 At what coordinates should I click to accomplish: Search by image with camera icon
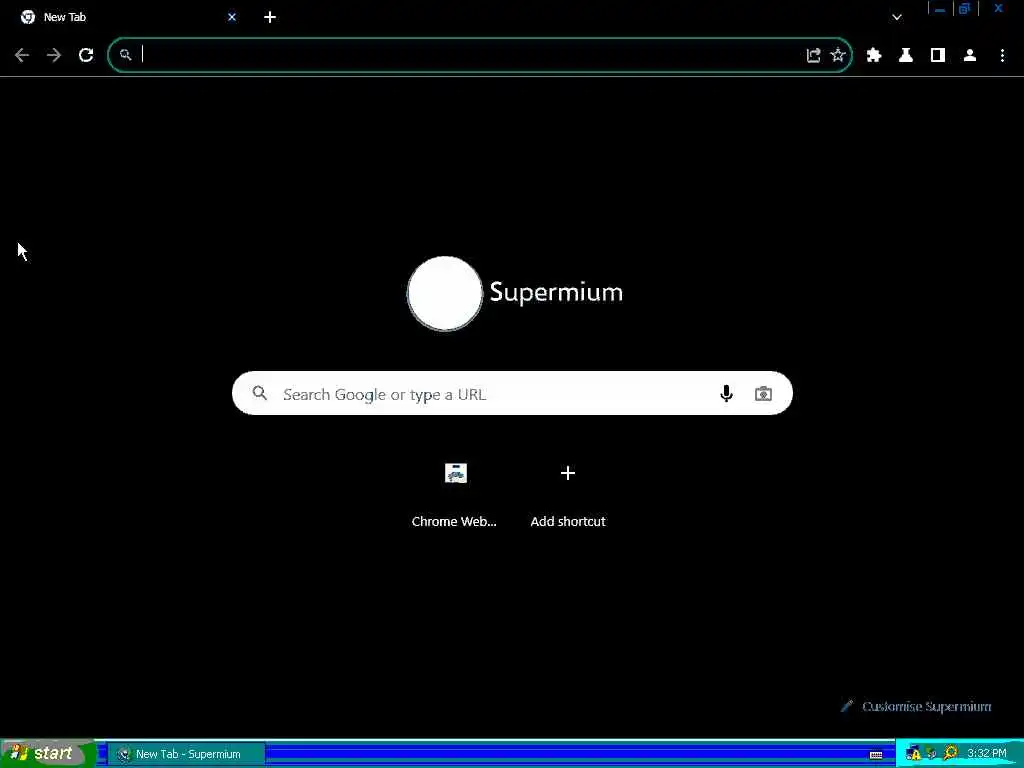(x=763, y=393)
